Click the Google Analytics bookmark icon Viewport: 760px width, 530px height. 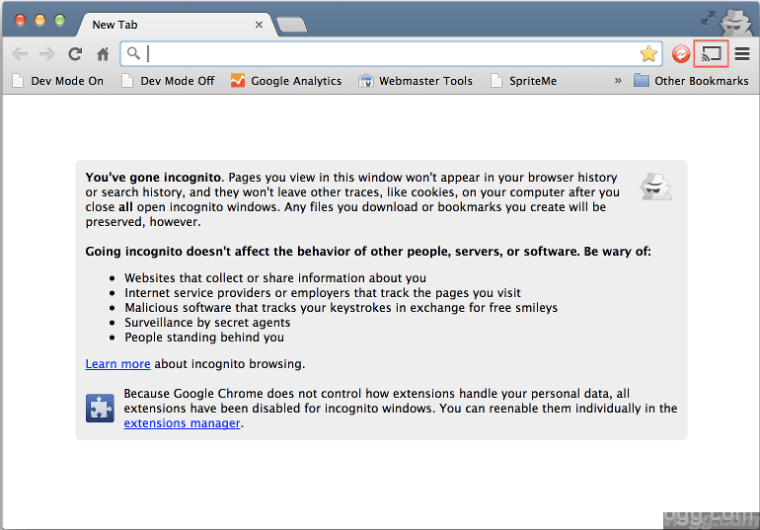click(x=238, y=80)
